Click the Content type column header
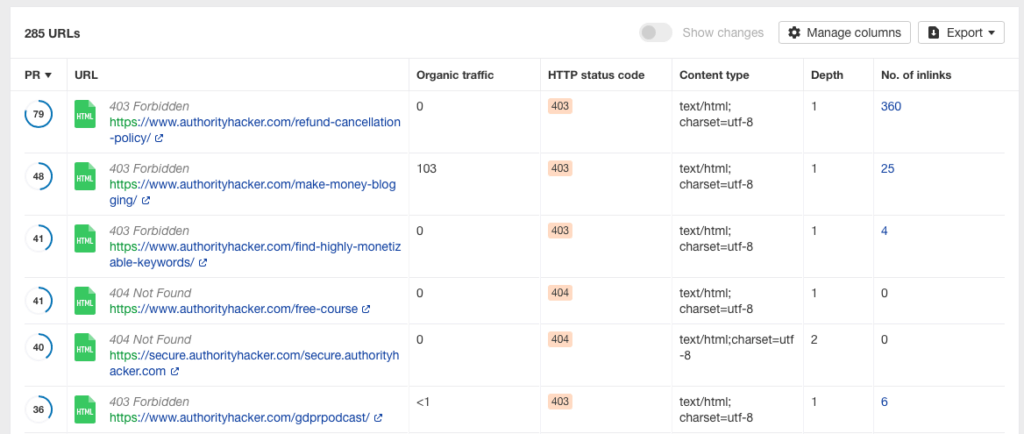Image resolution: width=1024 pixels, height=434 pixels. [x=714, y=75]
